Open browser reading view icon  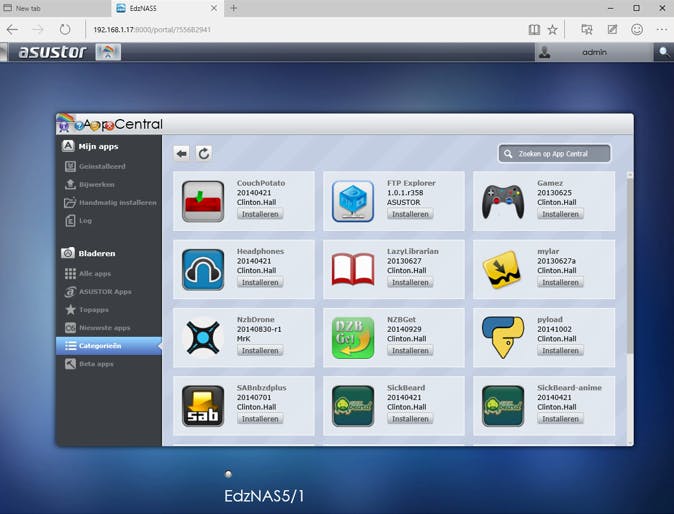(x=534, y=30)
